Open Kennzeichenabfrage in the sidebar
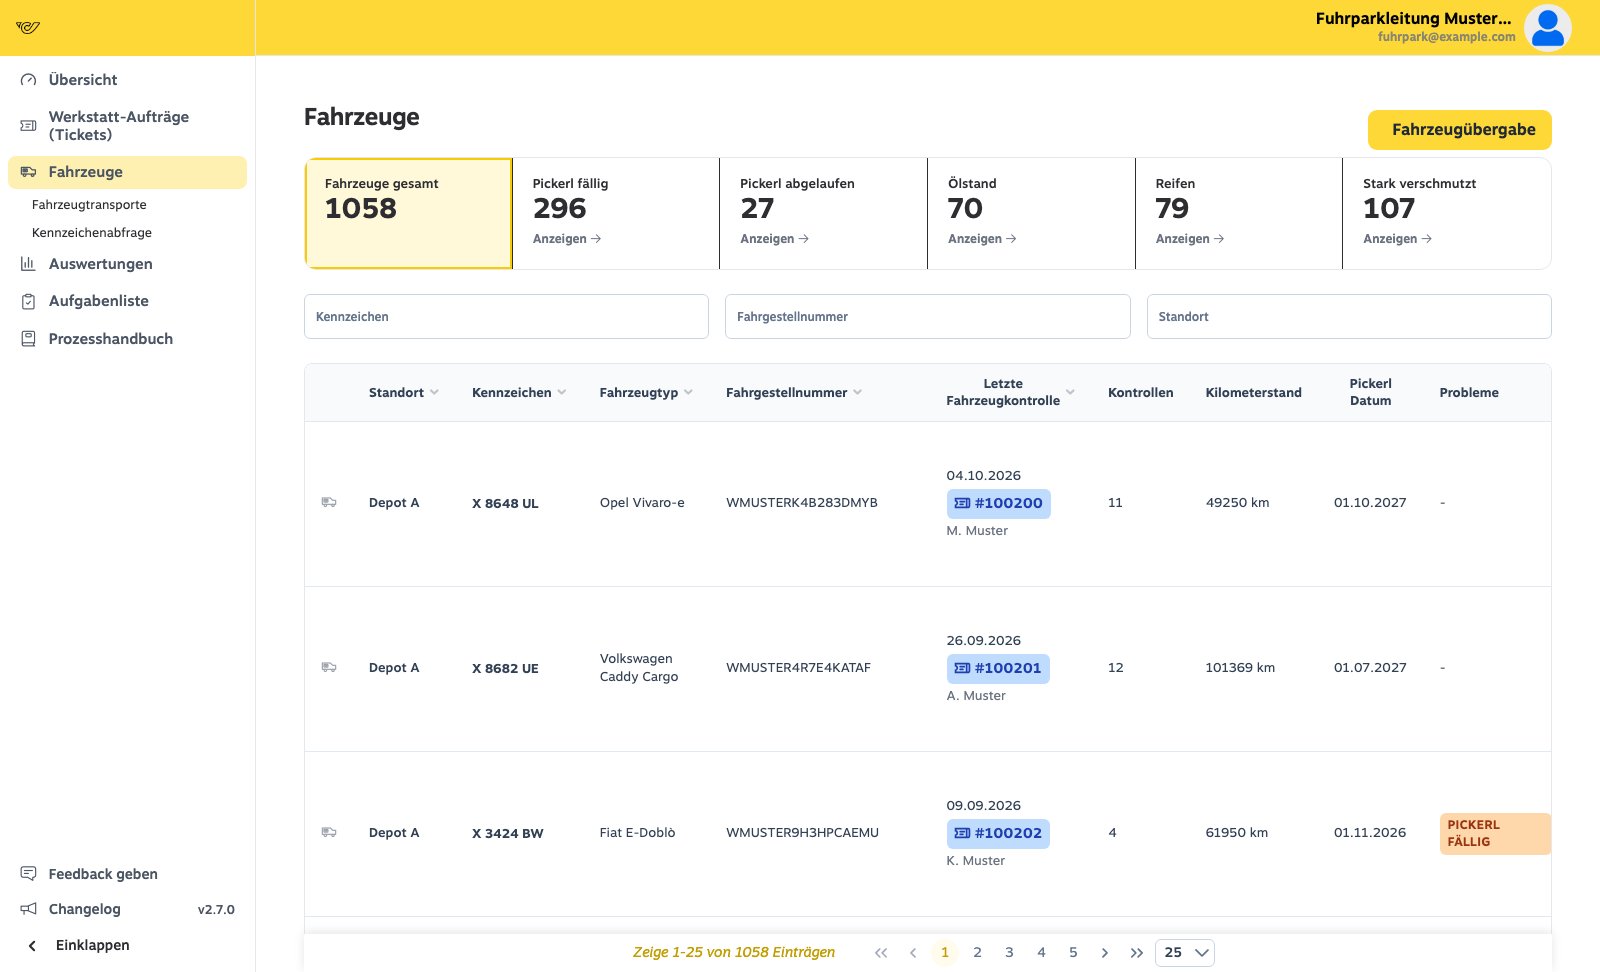The width and height of the screenshot is (1600, 972). coord(92,233)
